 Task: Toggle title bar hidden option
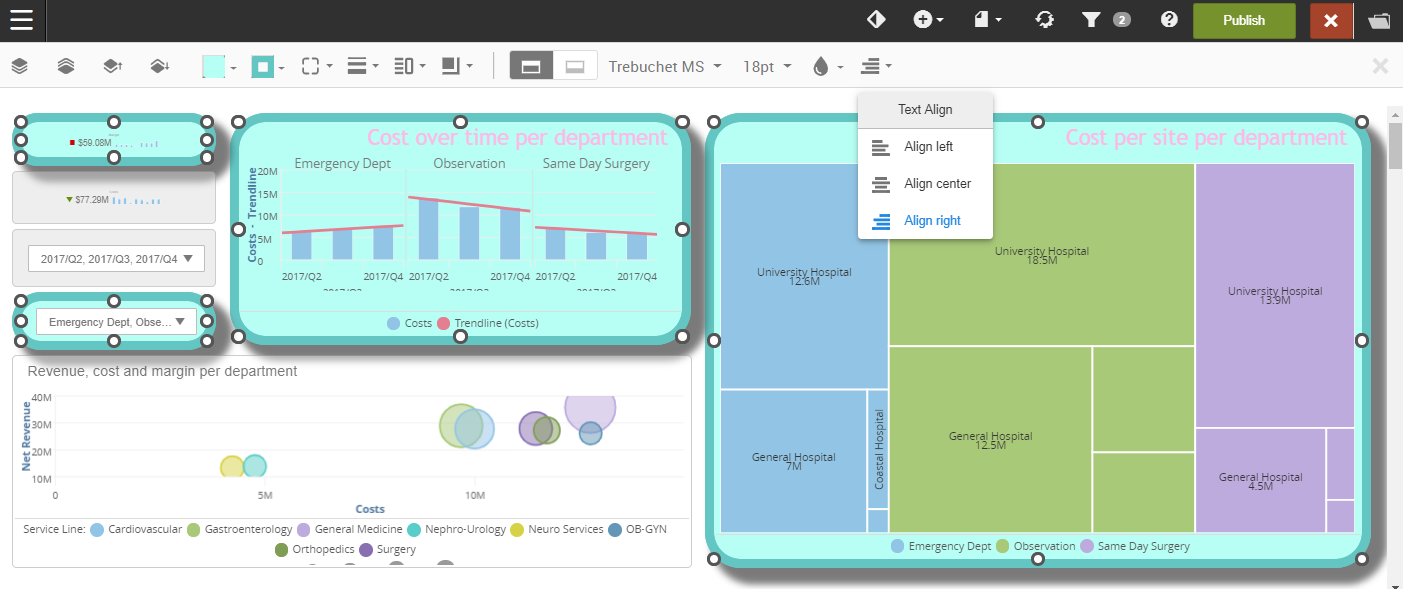coord(575,67)
